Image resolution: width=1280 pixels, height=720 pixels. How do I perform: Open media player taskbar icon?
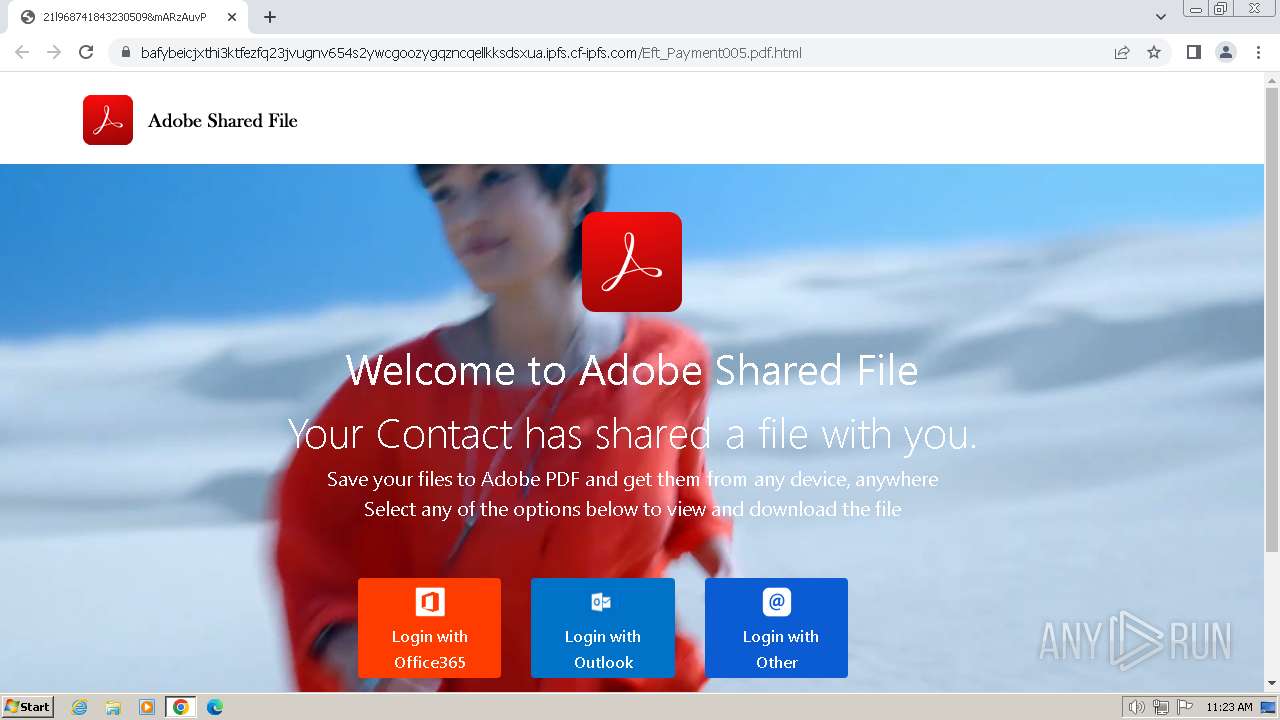147,707
